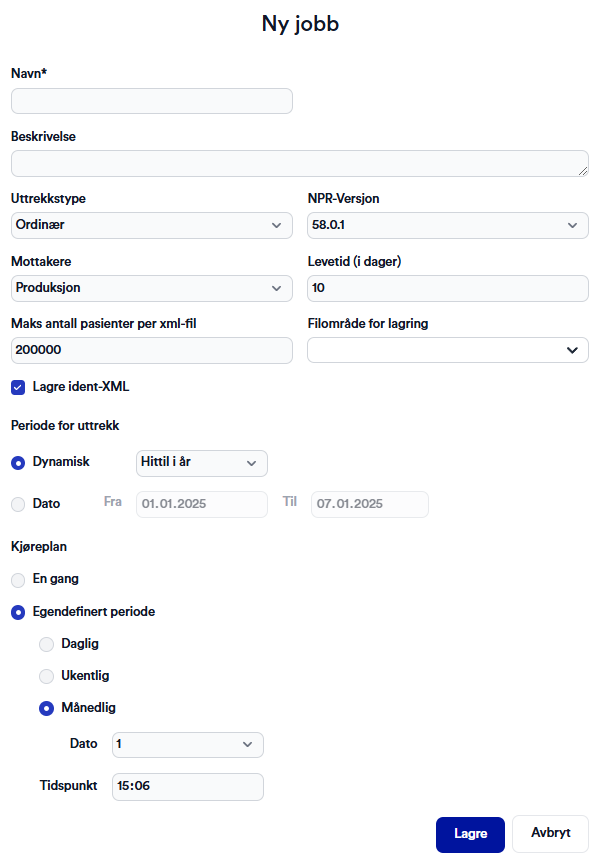
Task: Uncheck the Lagre ident-XML option
Action: (x=17, y=387)
